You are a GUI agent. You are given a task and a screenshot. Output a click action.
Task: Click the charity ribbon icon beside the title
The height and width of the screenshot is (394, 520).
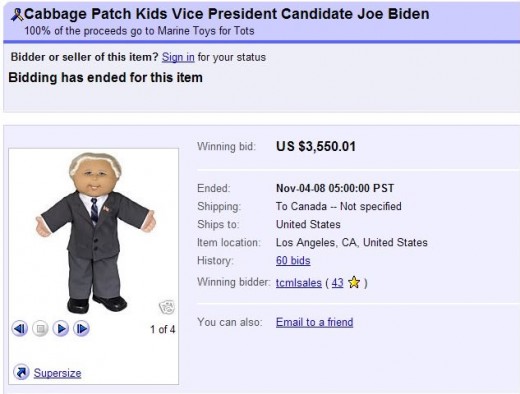pyautogui.click(x=17, y=15)
